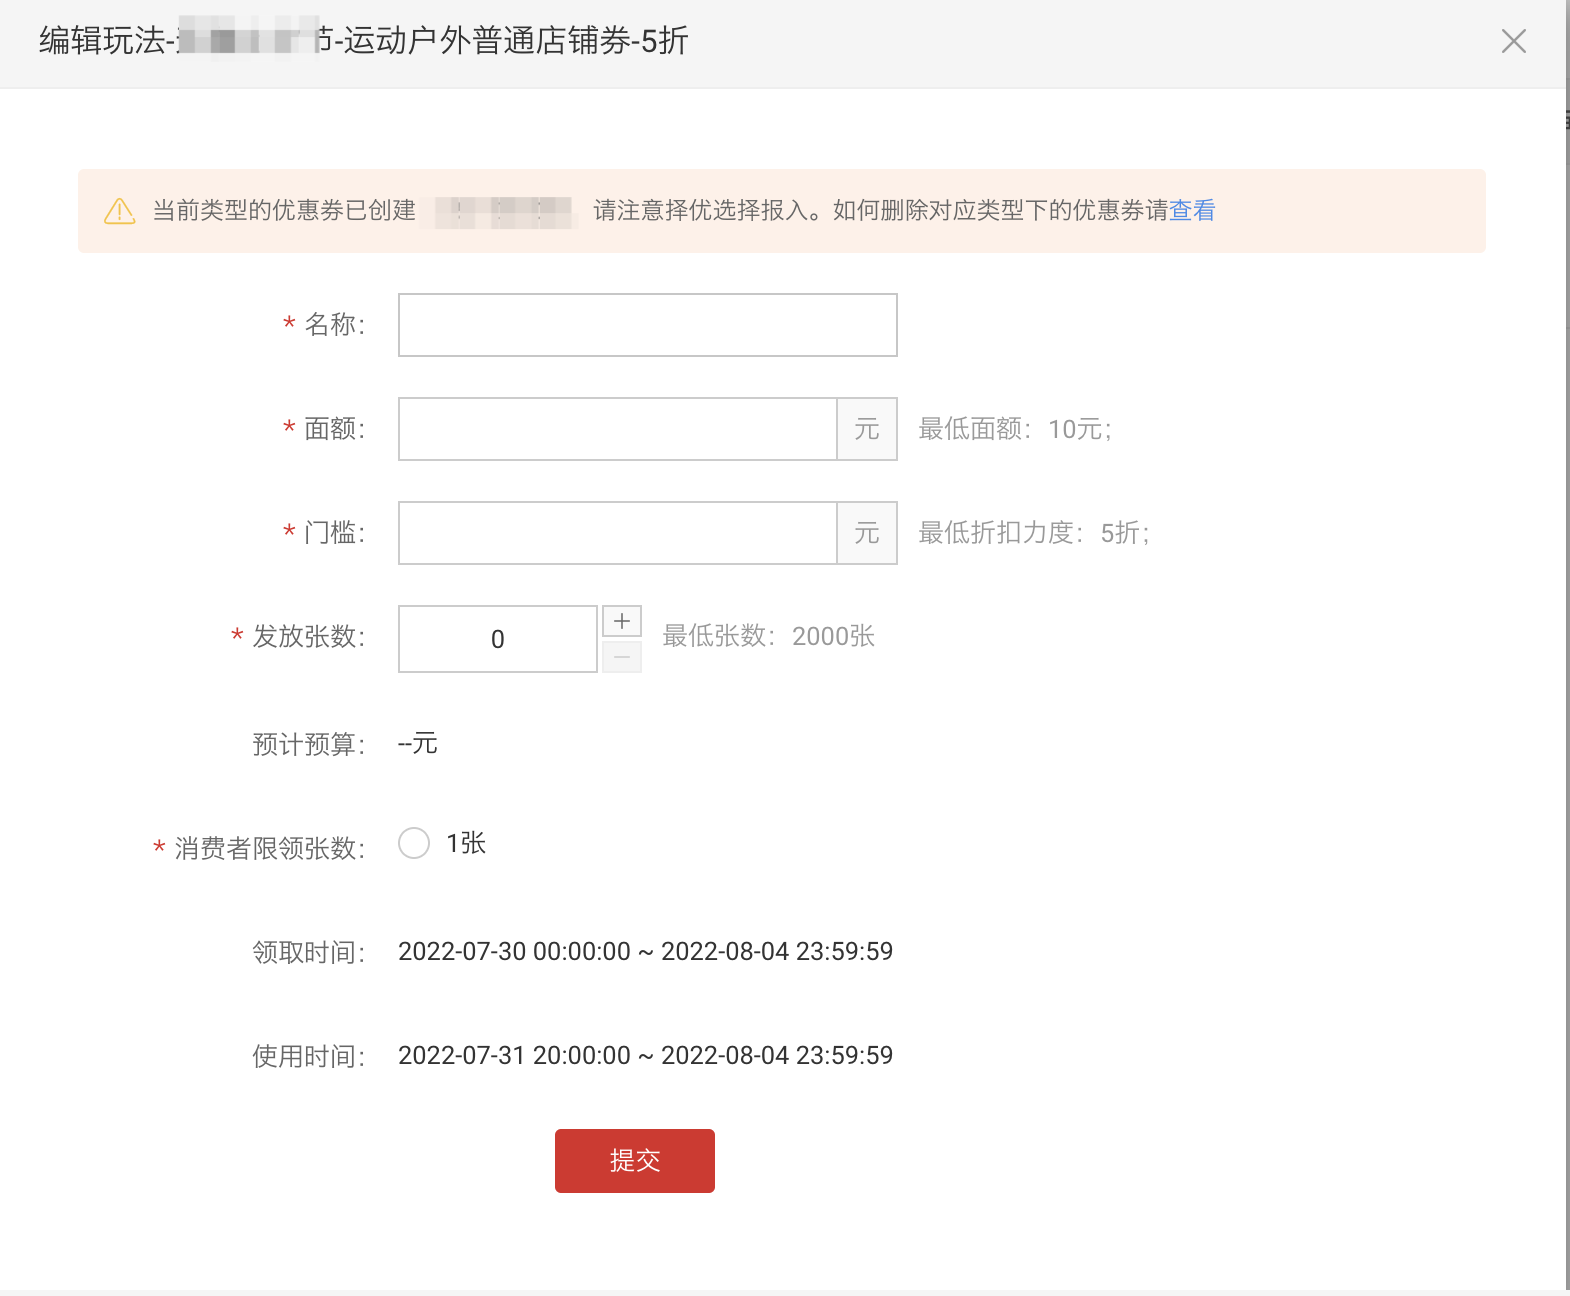Click the 元 suffix of 面额 field
Viewport: 1570px width, 1296px height.
coord(867,429)
